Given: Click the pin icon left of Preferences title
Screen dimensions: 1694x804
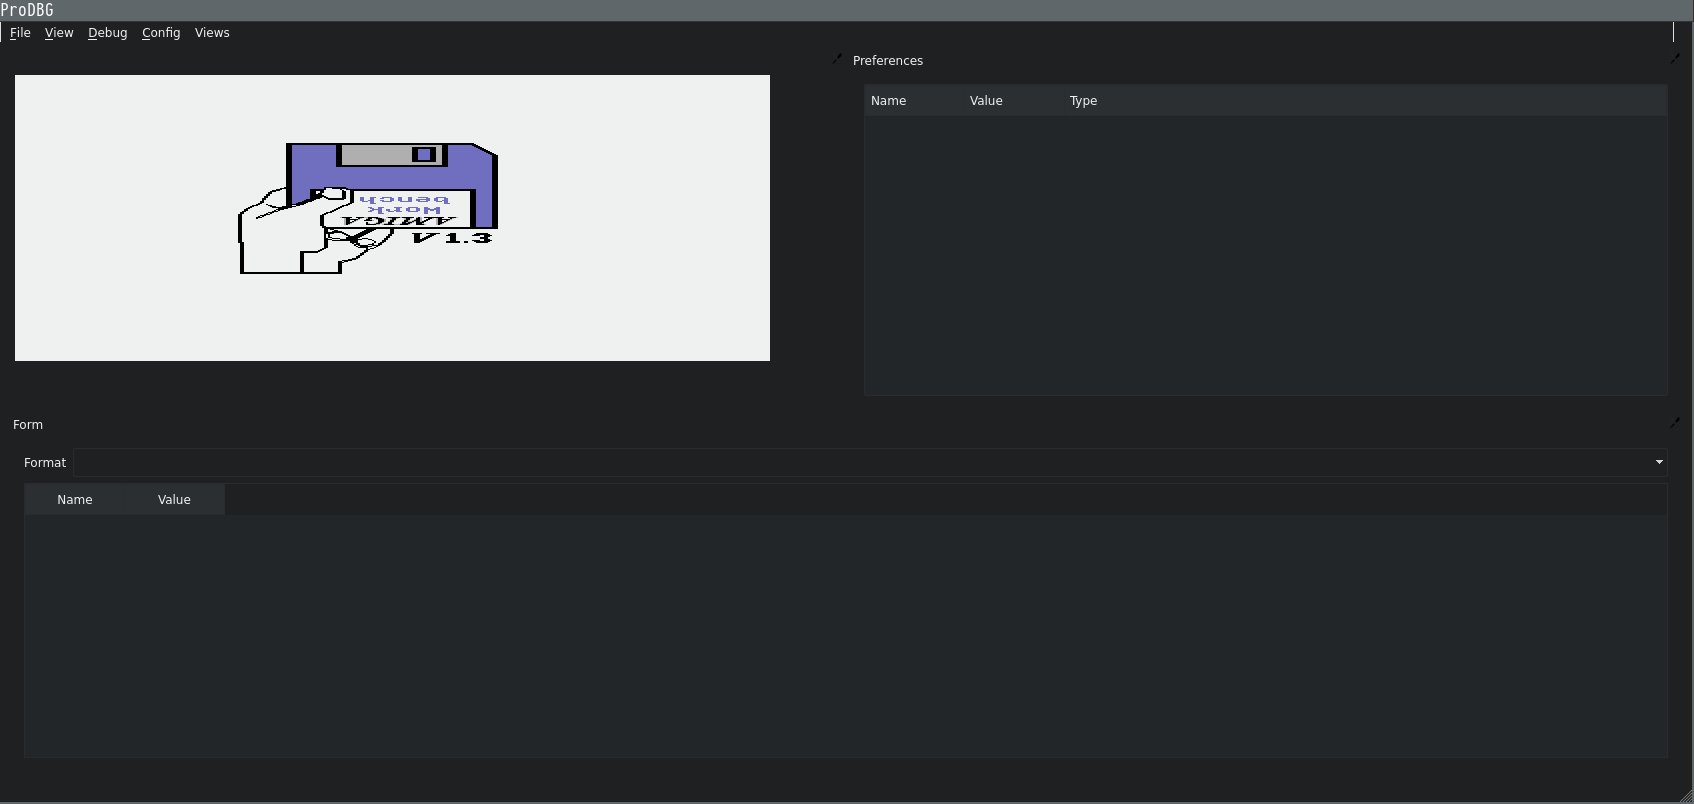Looking at the screenshot, I should 838,59.
